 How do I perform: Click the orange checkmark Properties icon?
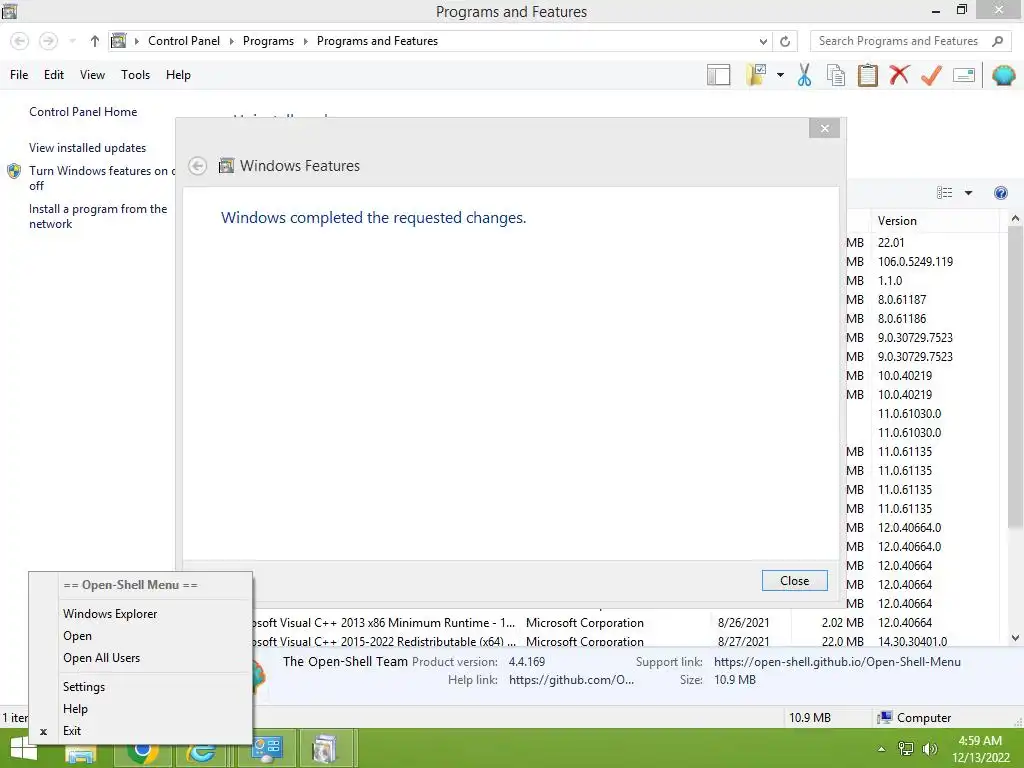coord(931,75)
